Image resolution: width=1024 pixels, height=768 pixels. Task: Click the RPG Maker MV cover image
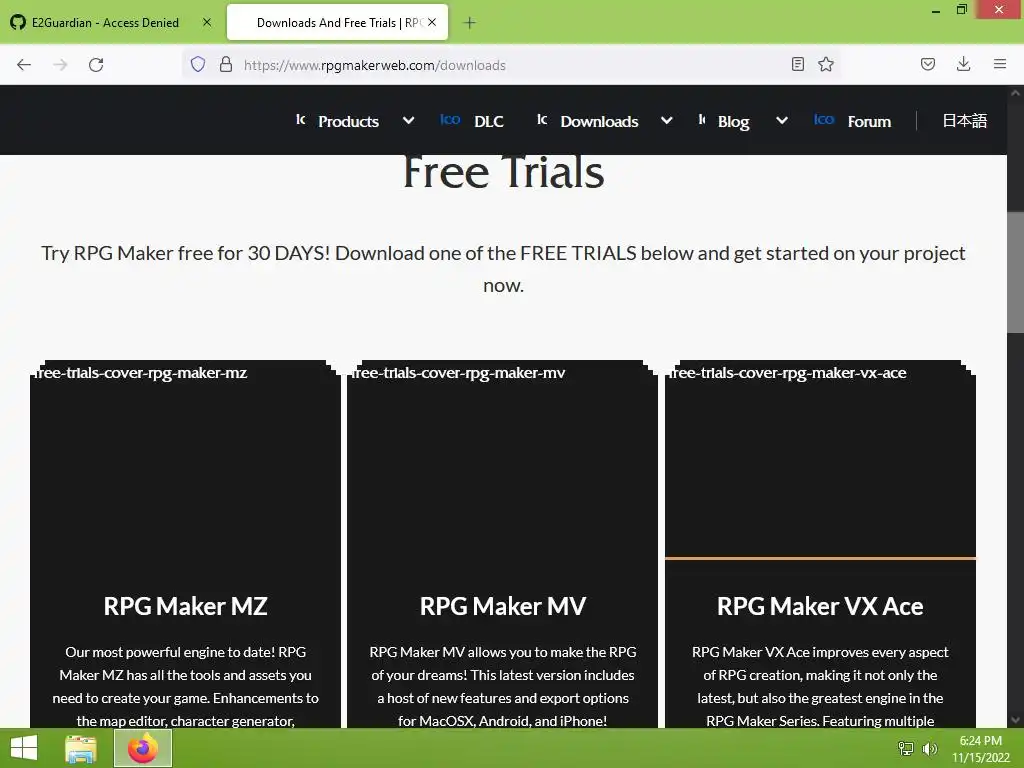502,459
